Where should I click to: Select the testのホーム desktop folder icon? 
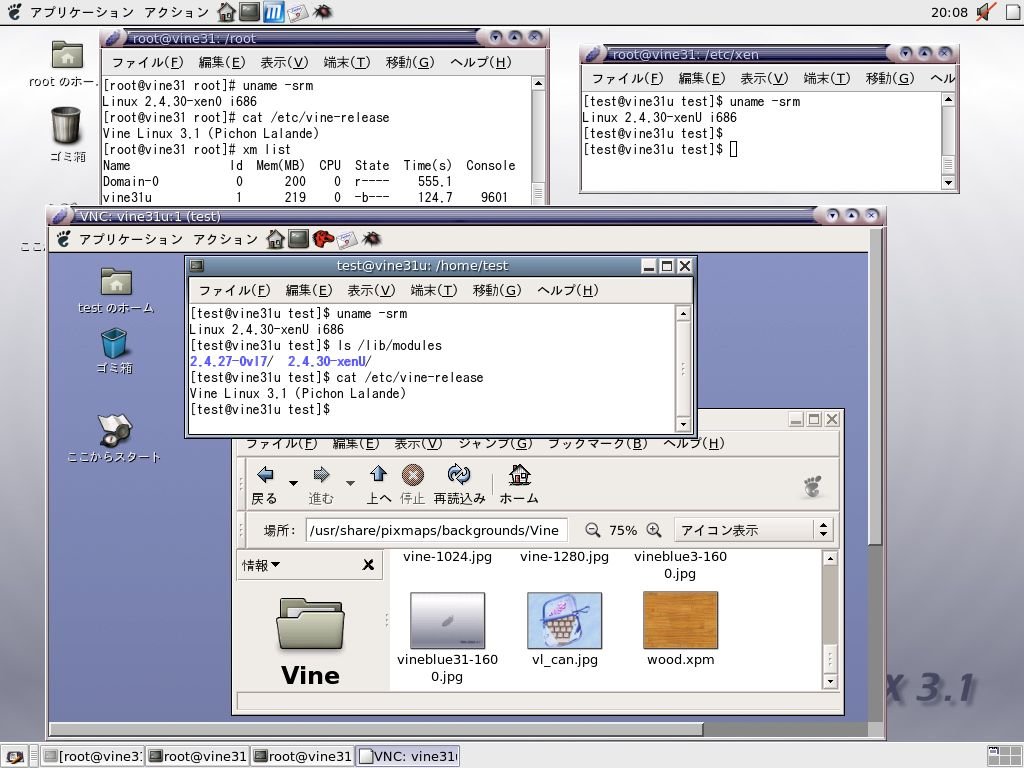(116, 282)
